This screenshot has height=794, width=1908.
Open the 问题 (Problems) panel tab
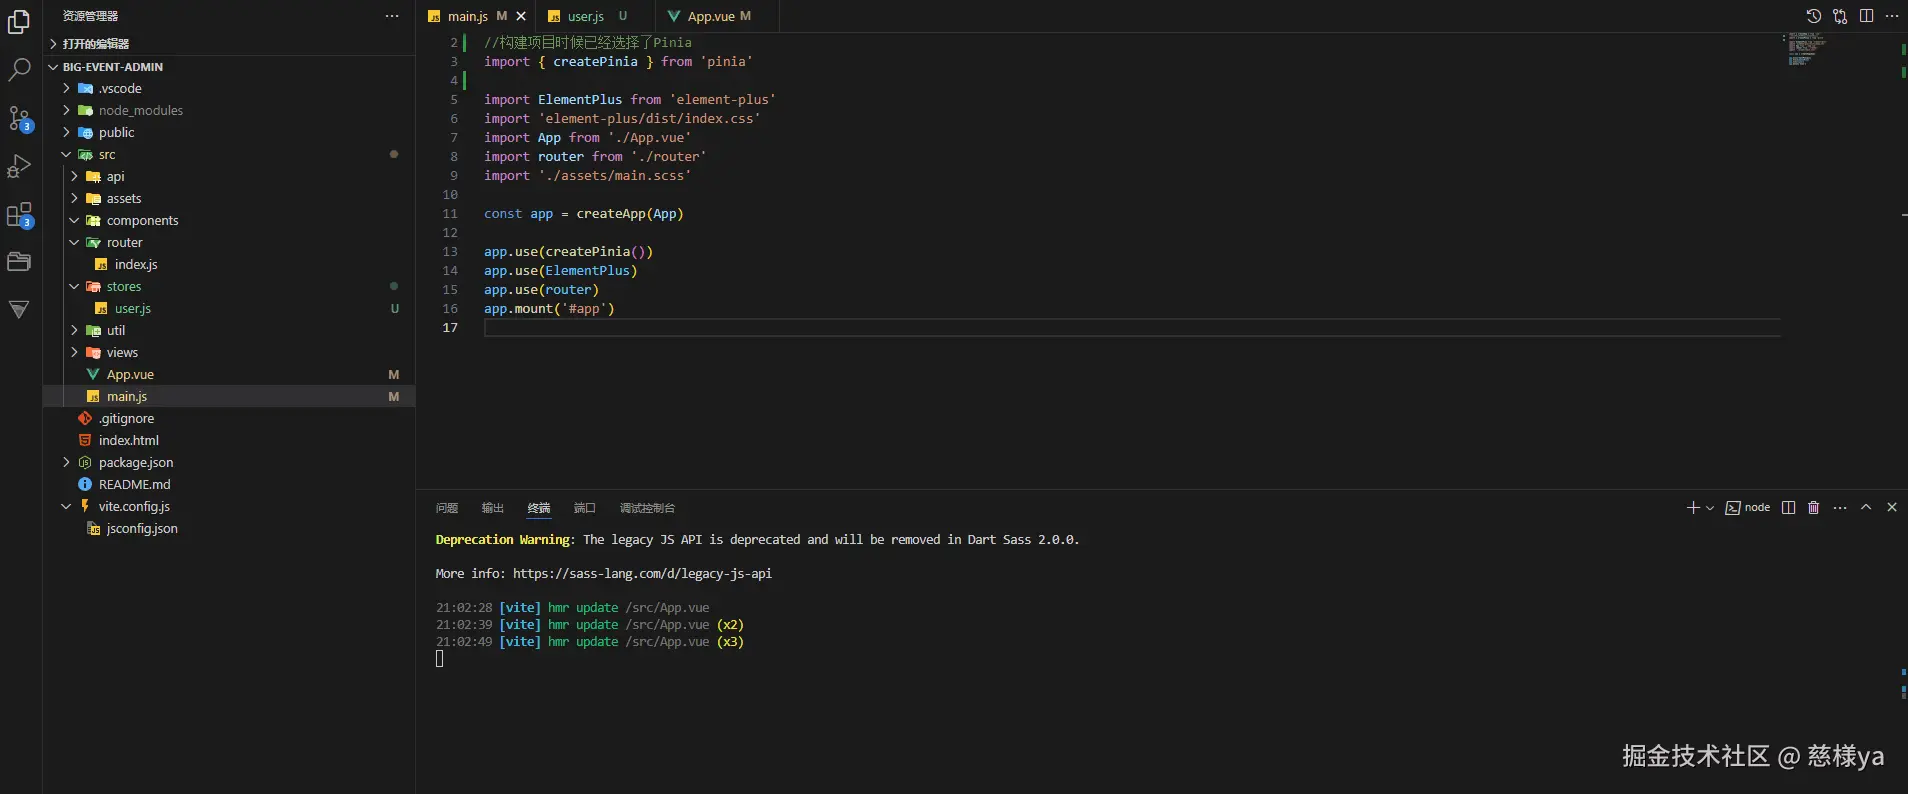tap(447, 508)
